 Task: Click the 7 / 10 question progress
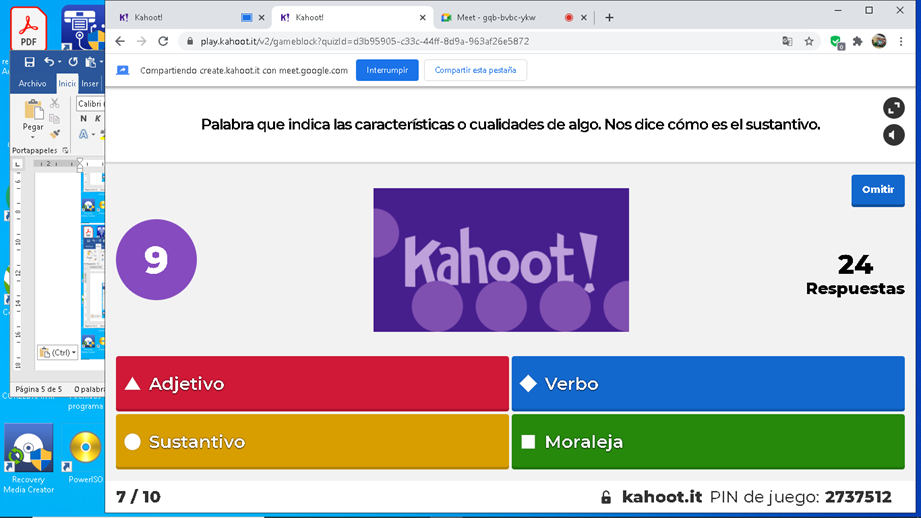click(138, 497)
